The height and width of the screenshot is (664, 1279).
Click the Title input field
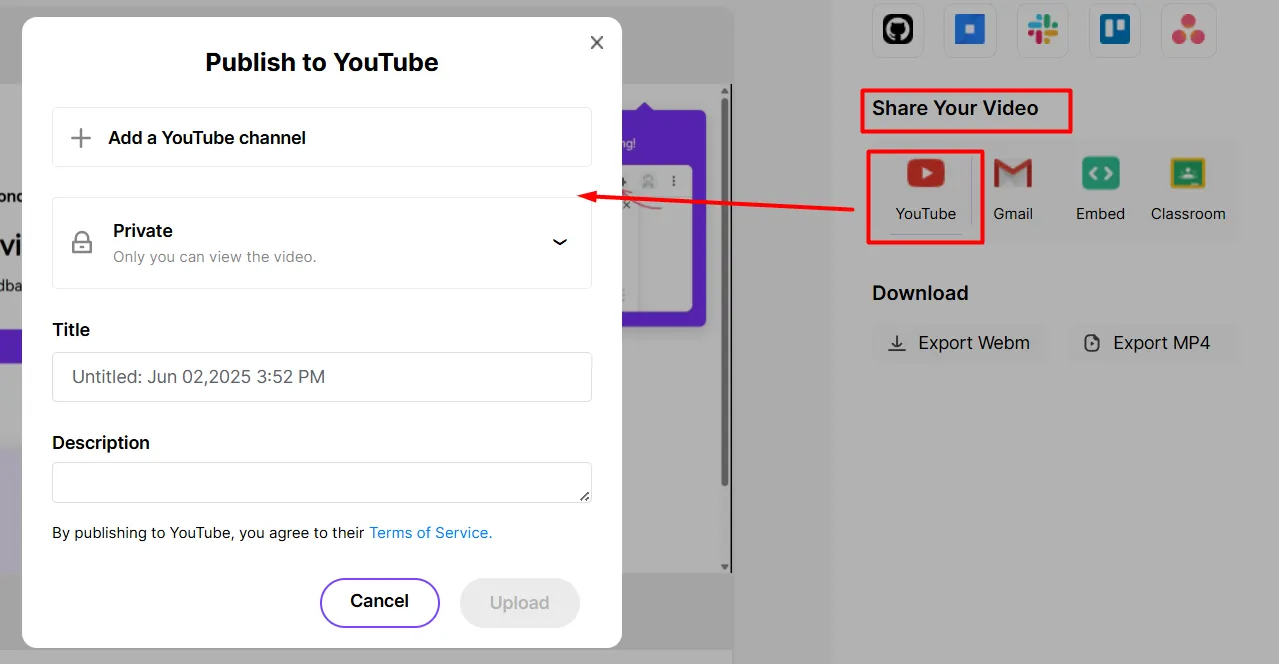tap(322, 377)
